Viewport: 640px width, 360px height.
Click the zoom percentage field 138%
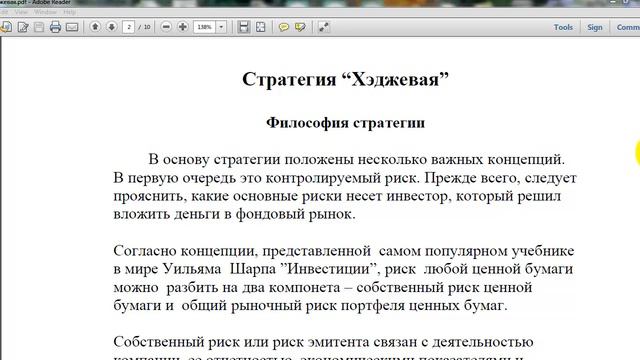[x=204, y=27]
